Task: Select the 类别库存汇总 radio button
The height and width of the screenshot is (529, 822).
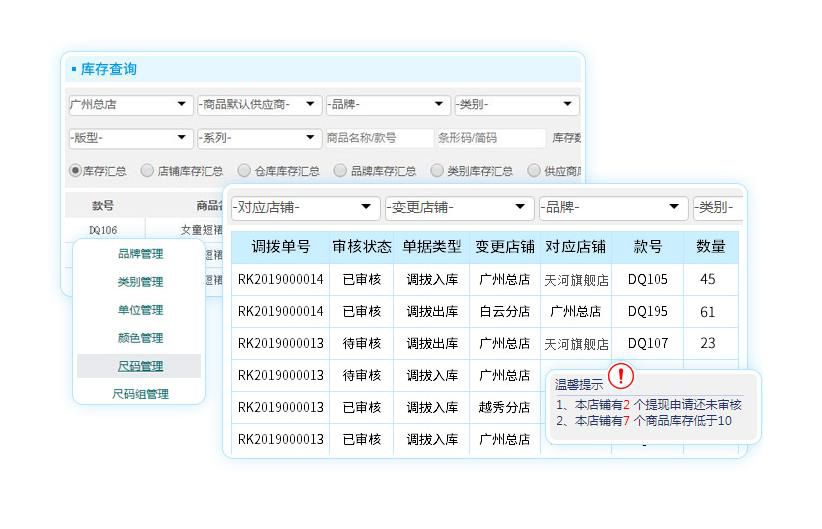Action: pos(437,170)
